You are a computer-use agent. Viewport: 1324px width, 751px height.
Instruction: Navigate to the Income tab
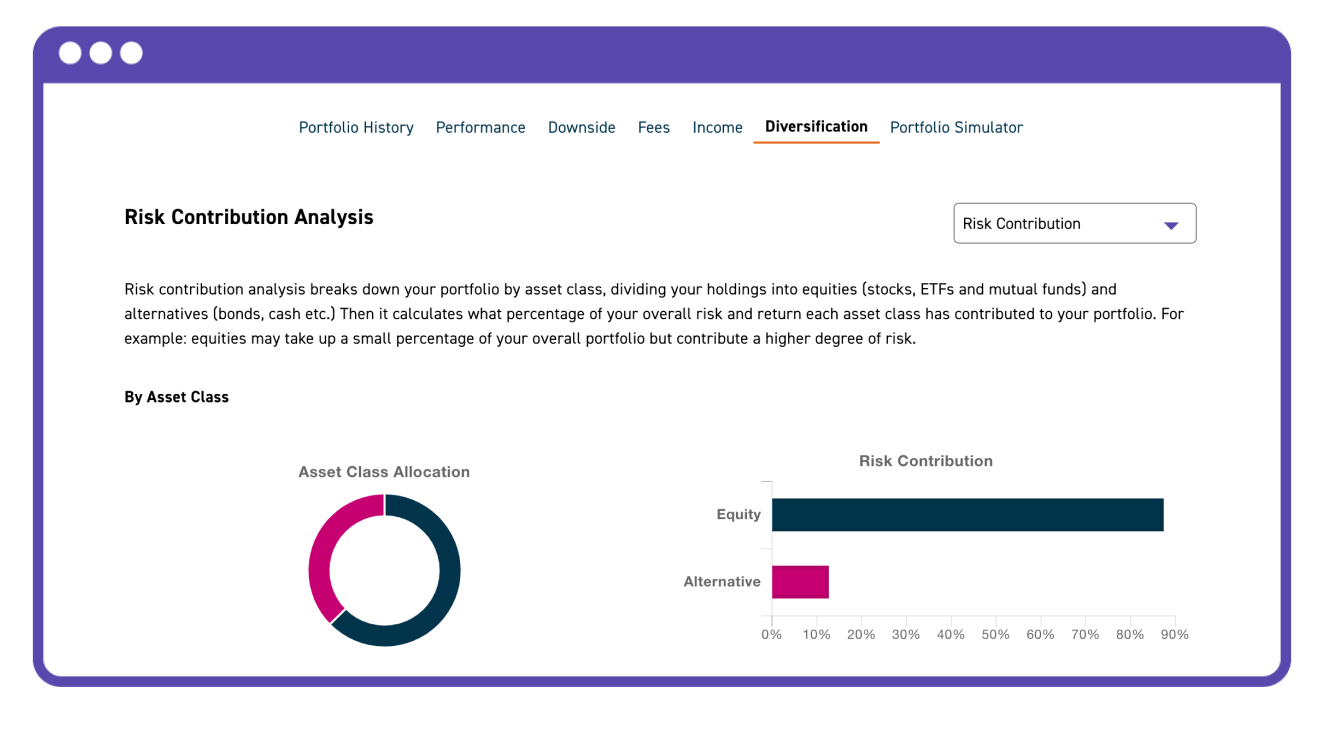coord(717,127)
